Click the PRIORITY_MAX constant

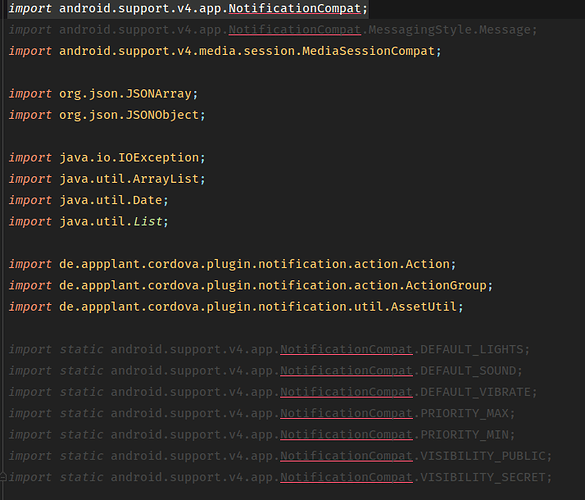[464, 413]
